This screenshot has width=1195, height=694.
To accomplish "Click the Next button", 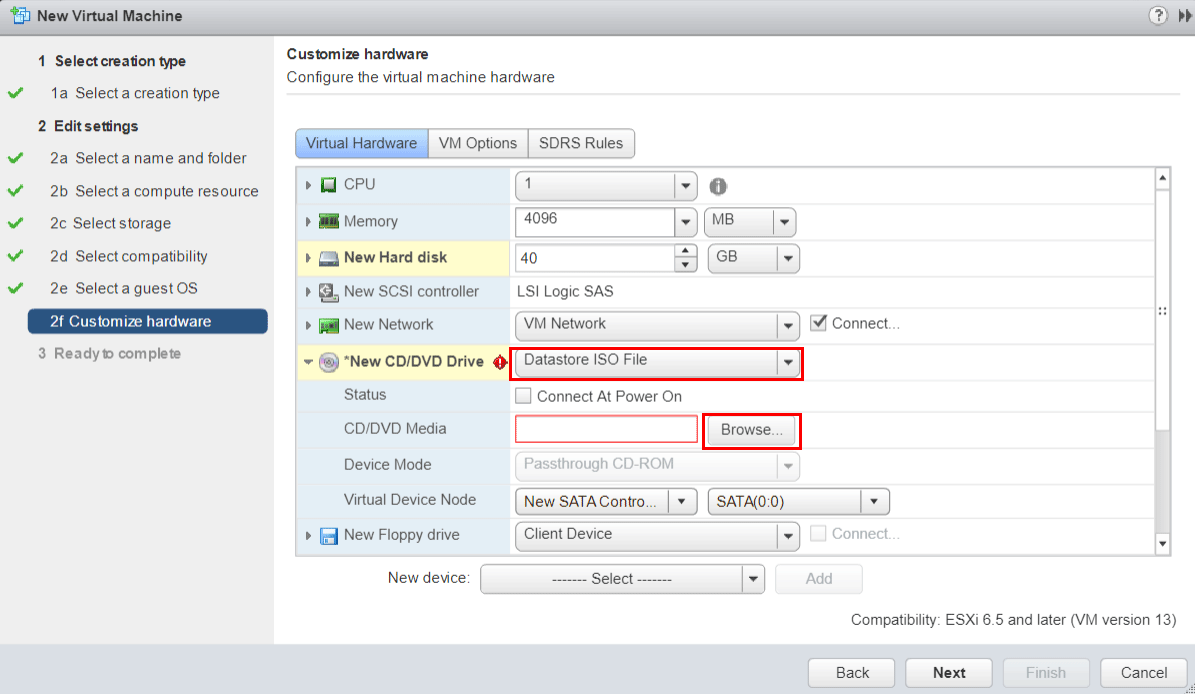I will (949, 673).
